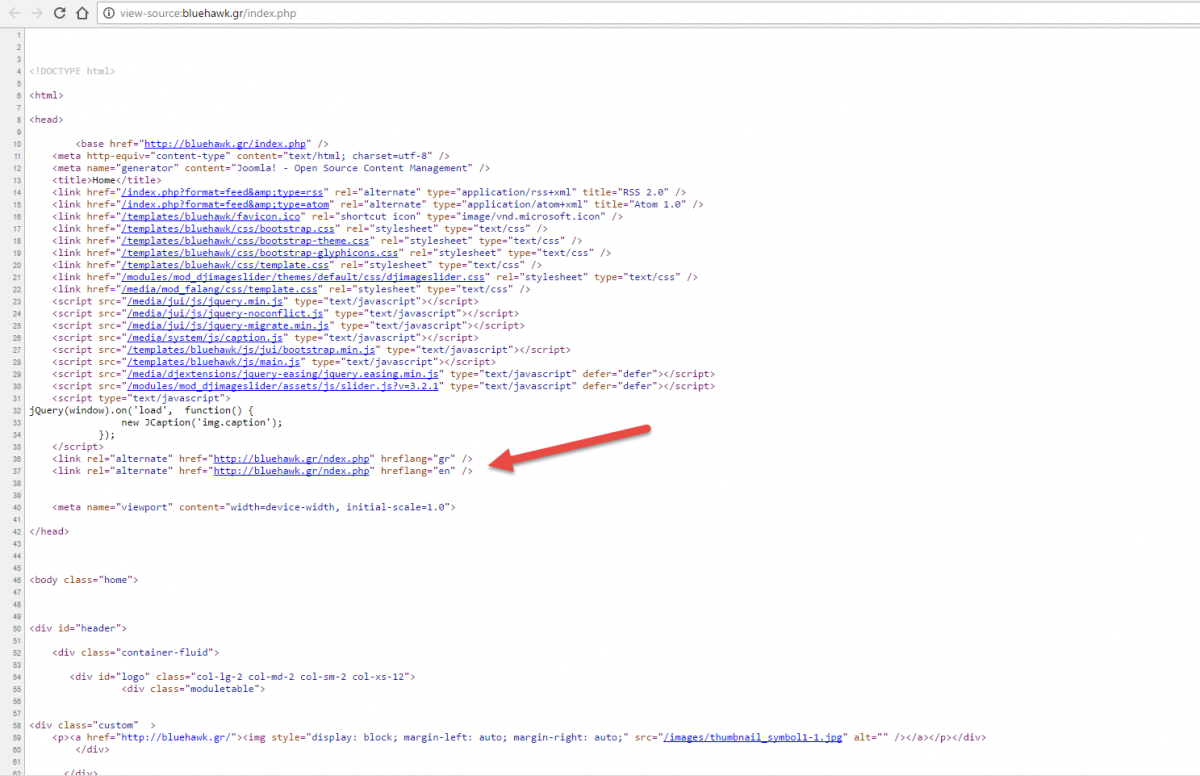The height and width of the screenshot is (776, 1200).
Task: Open the base href http://bluehawk.gr/index.php link
Action: click(227, 144)
